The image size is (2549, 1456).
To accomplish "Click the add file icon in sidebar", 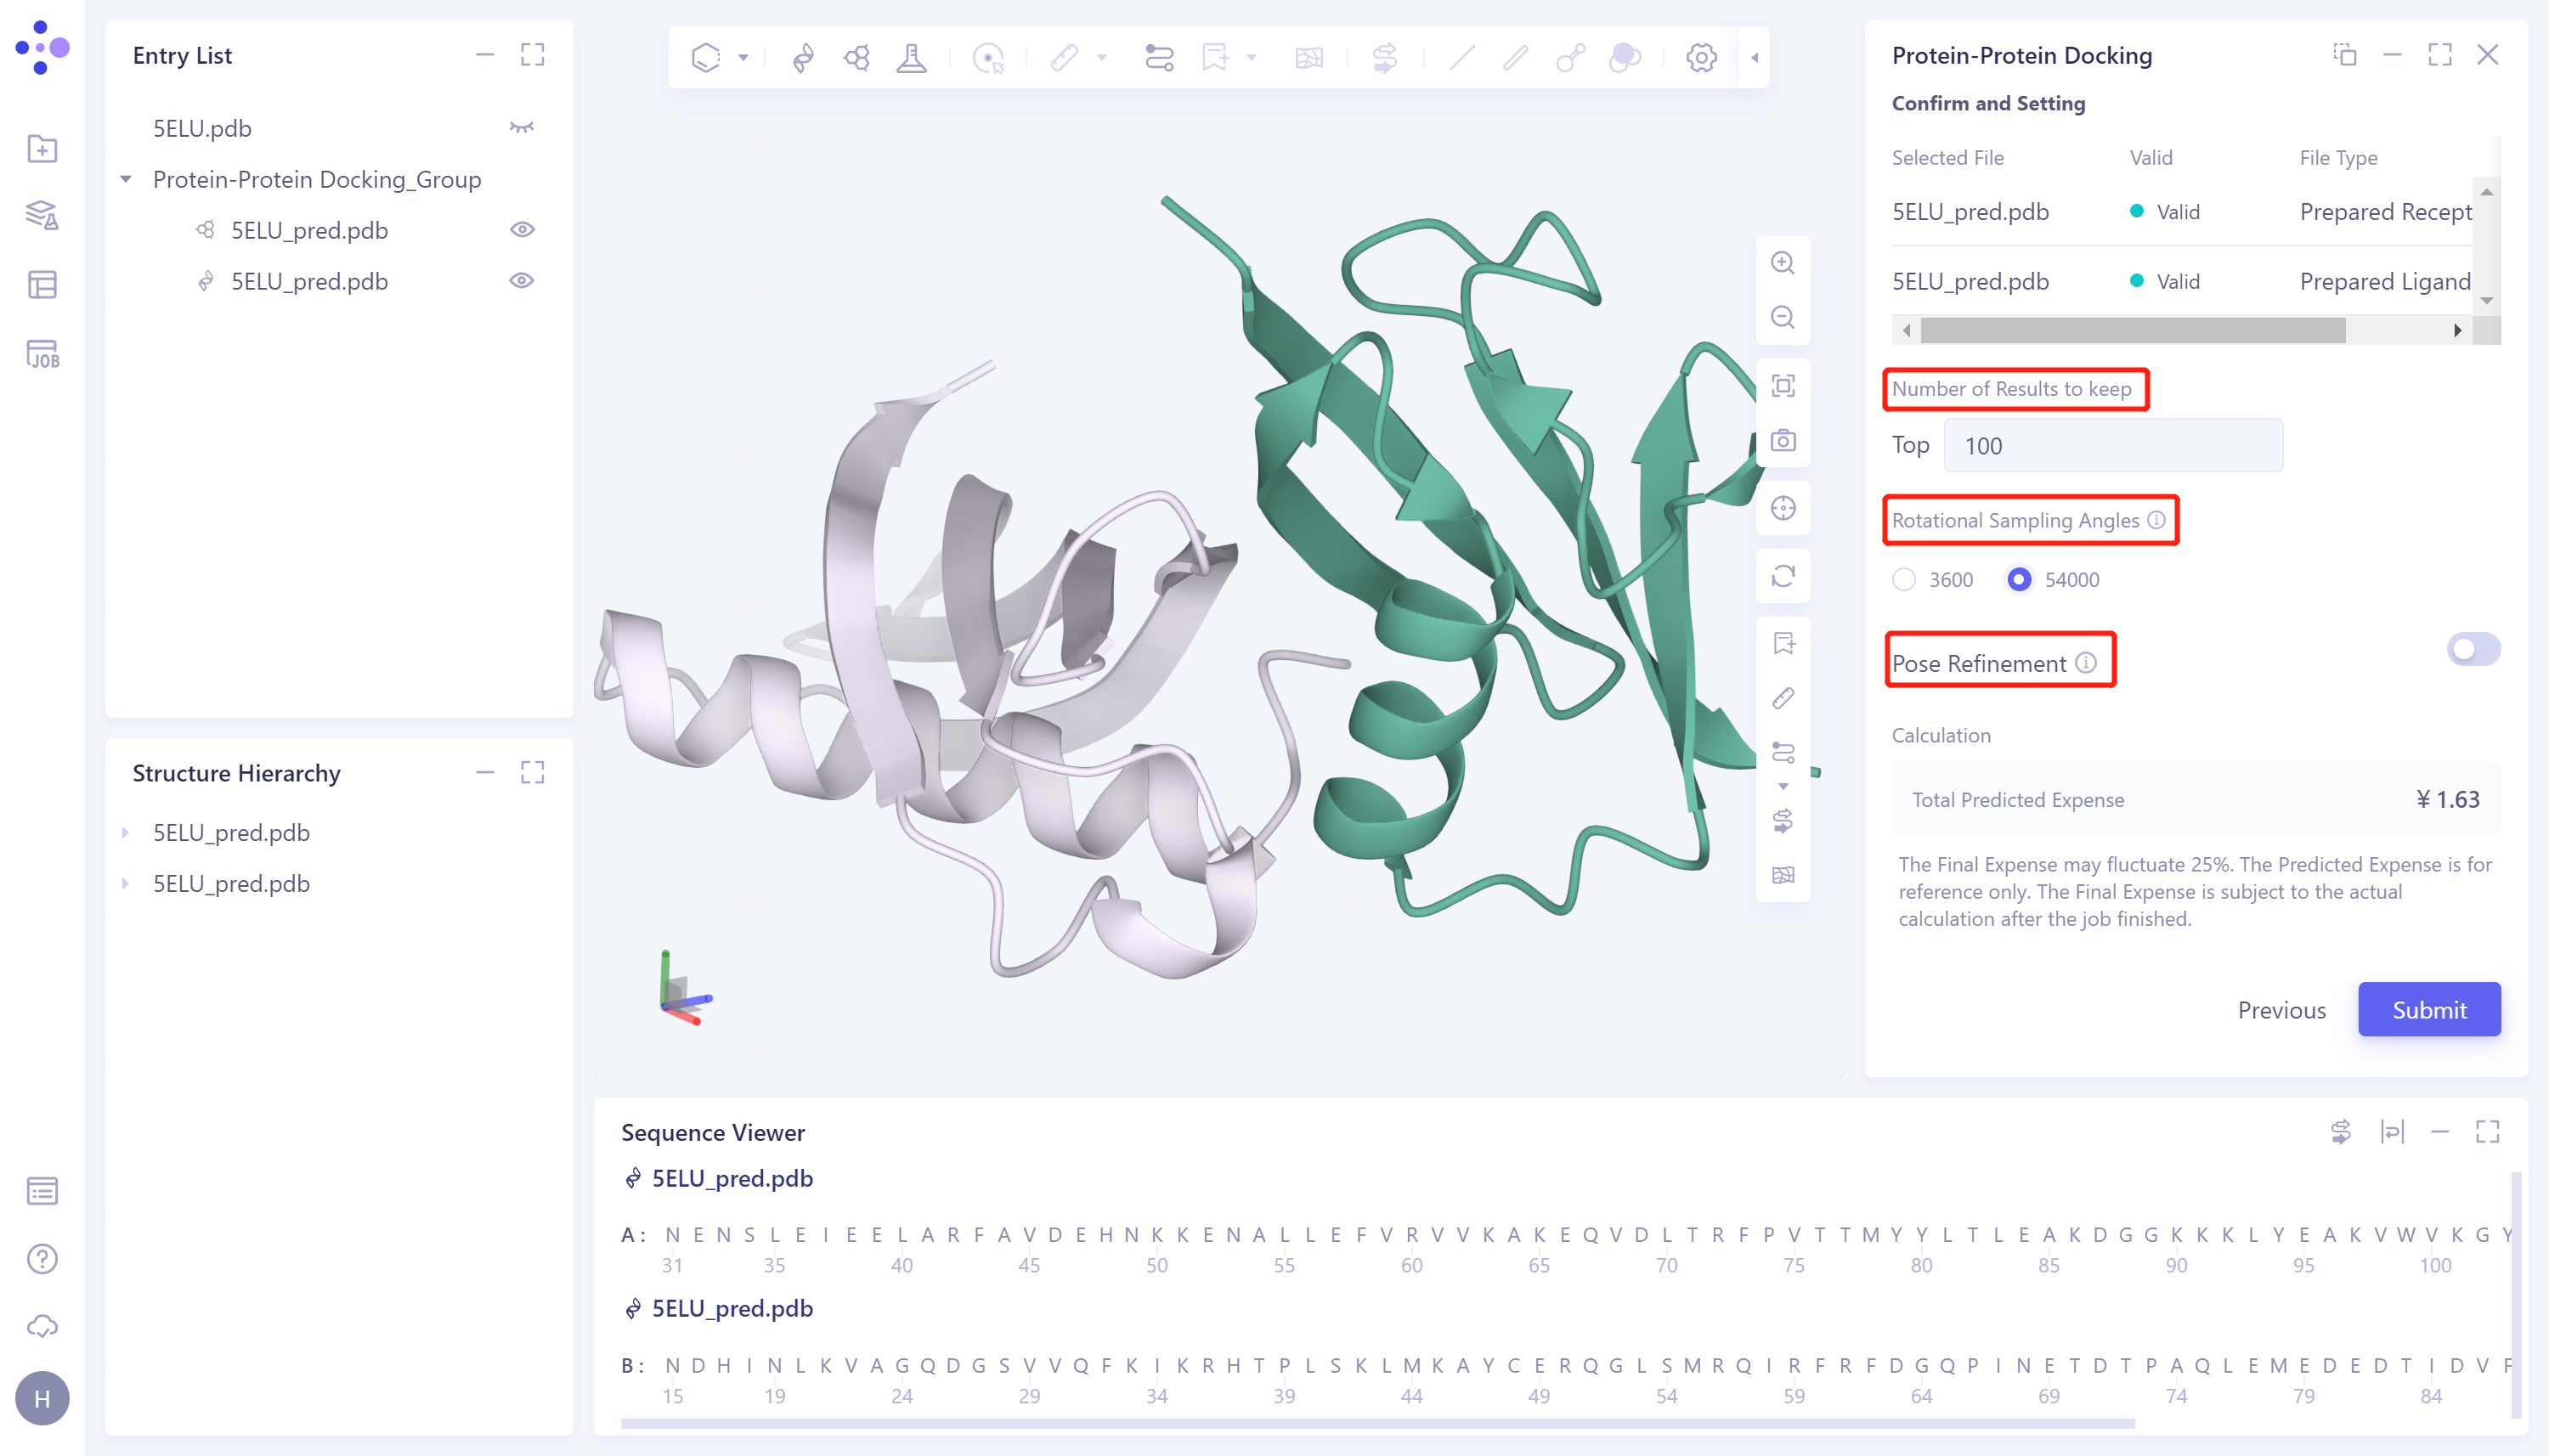I will pos(42,149).
